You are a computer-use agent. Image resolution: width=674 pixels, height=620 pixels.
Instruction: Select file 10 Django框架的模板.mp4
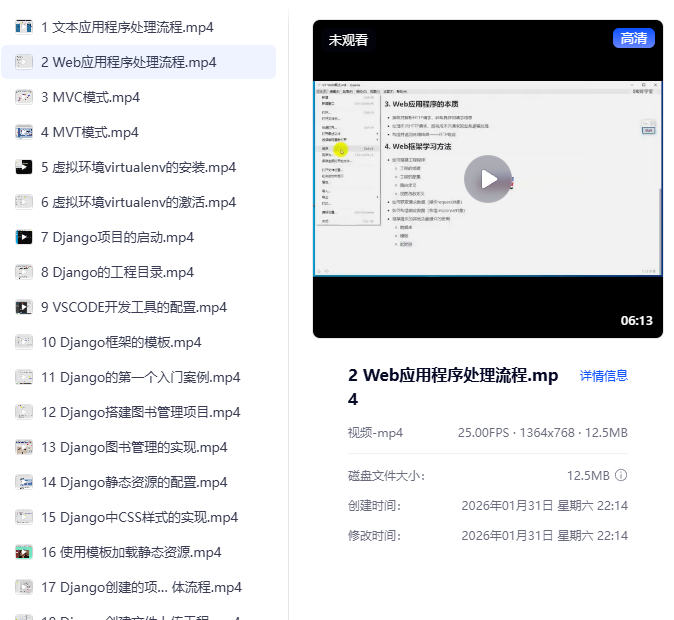(x=138, y=342)
